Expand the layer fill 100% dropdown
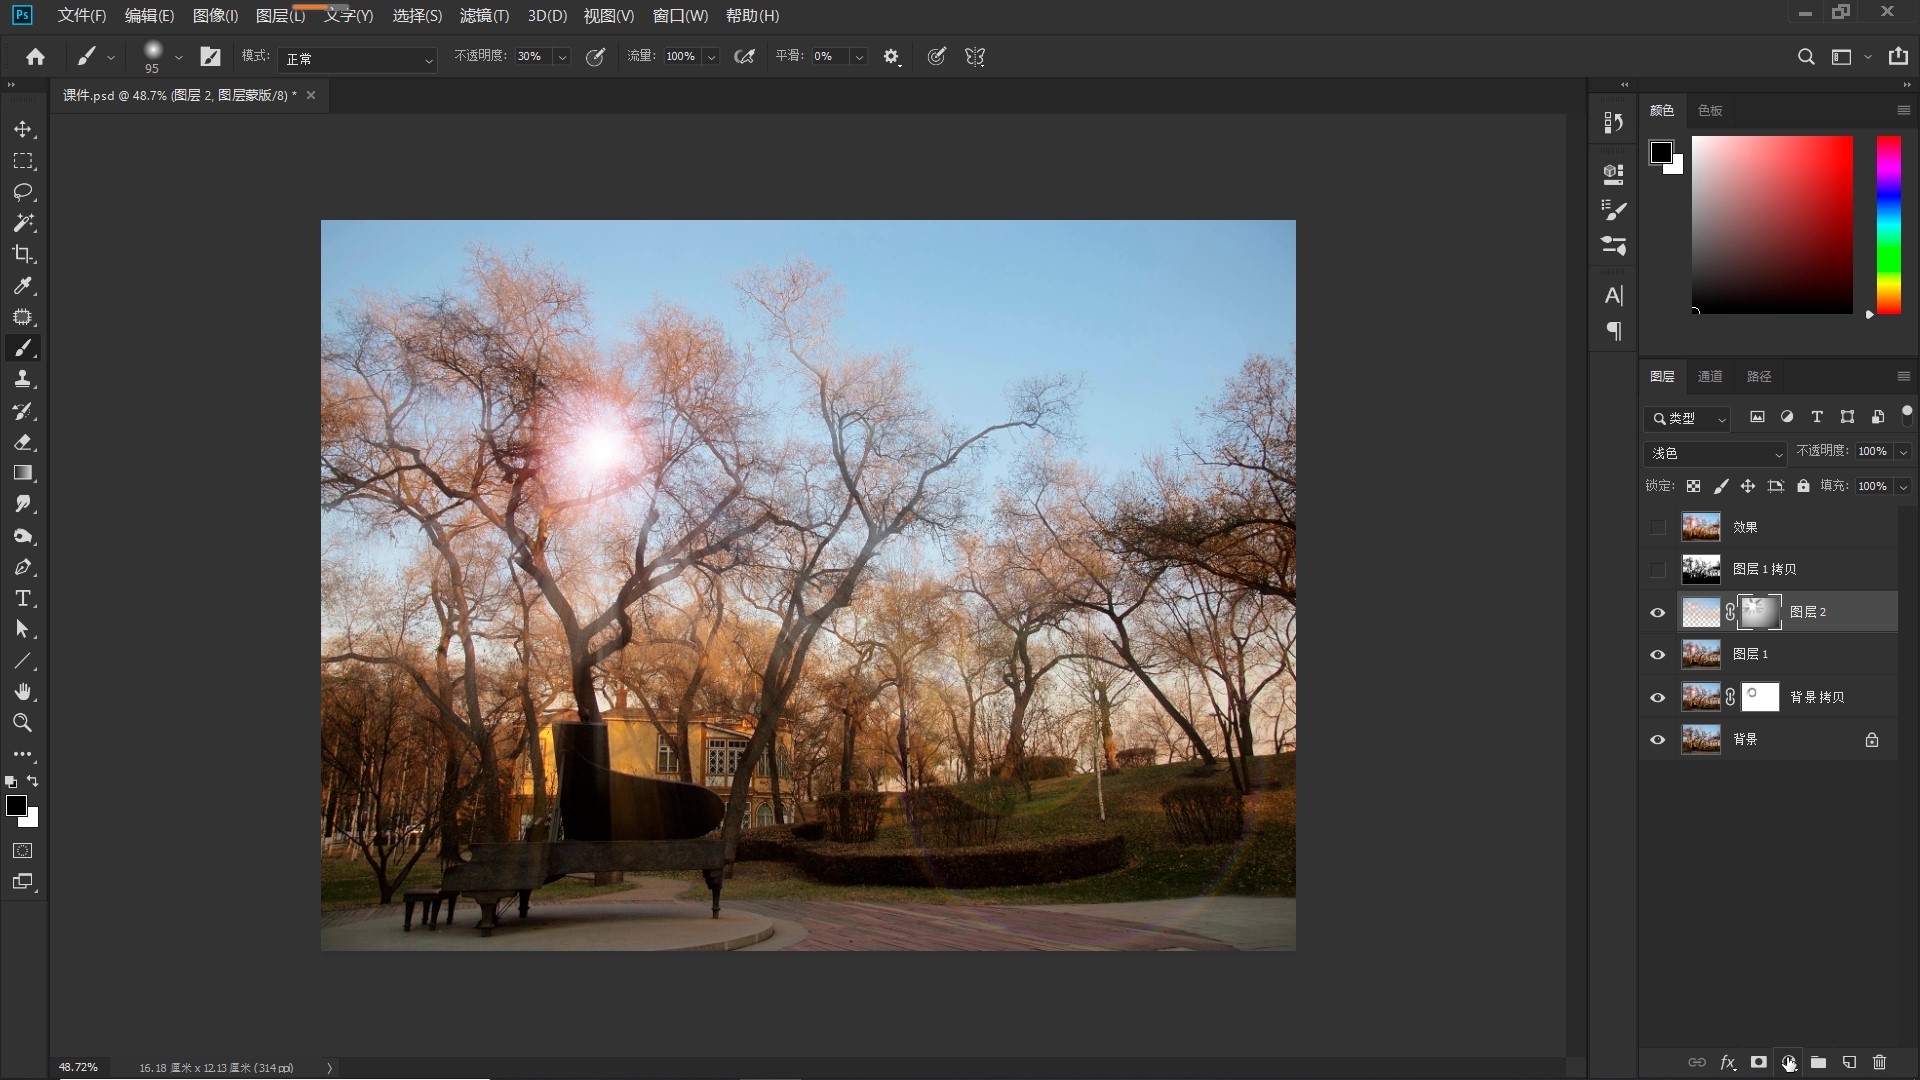The height and width of the screenshot is (1080, 1920). pyautogui.click(x=1903, y=486)
